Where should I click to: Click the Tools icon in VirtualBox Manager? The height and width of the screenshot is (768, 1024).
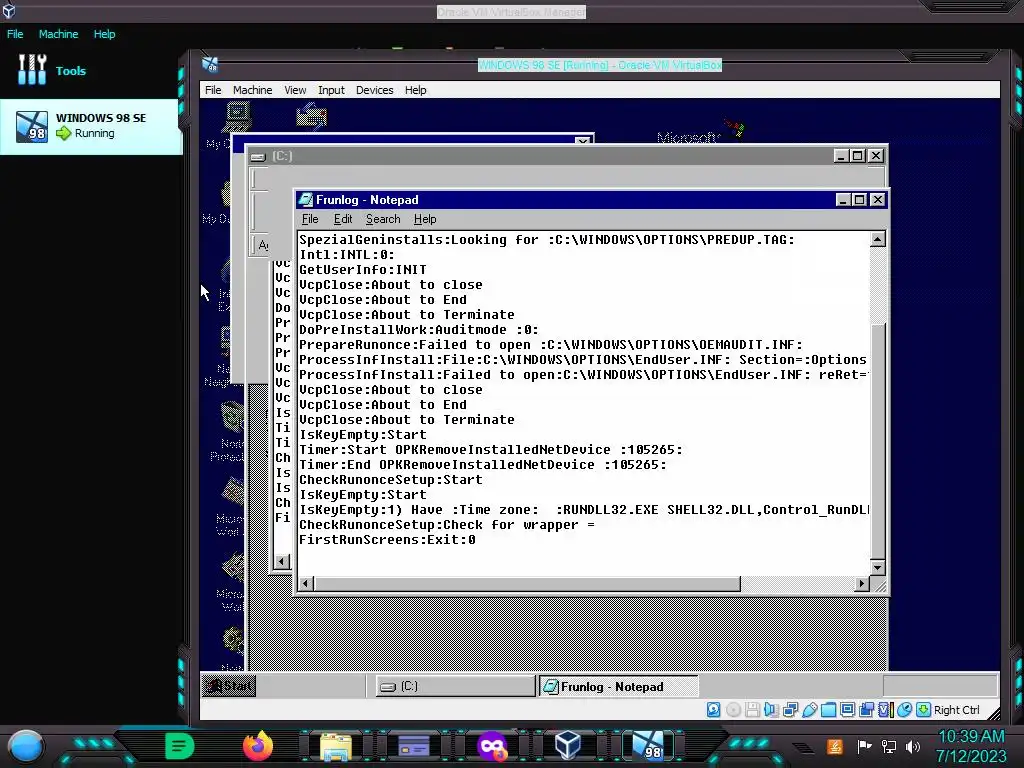[x=32, y=70]
